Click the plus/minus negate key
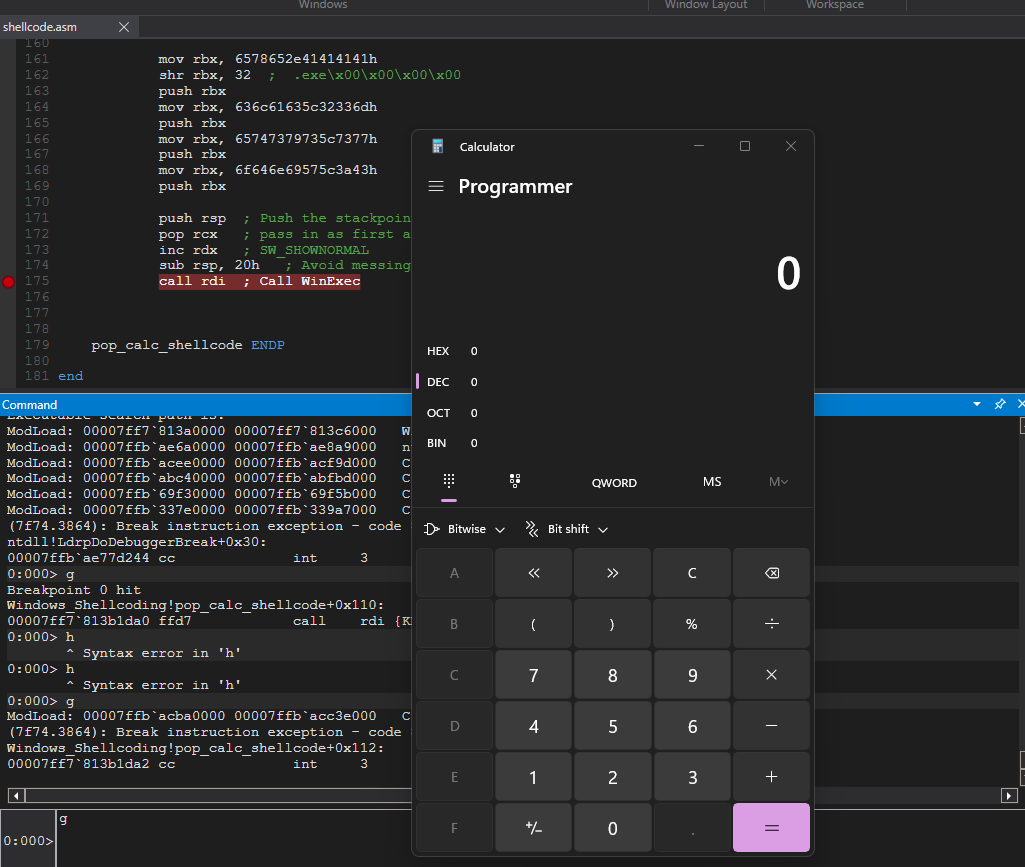The width and height of the screenshot is (1025, 867). pos(533,828)
